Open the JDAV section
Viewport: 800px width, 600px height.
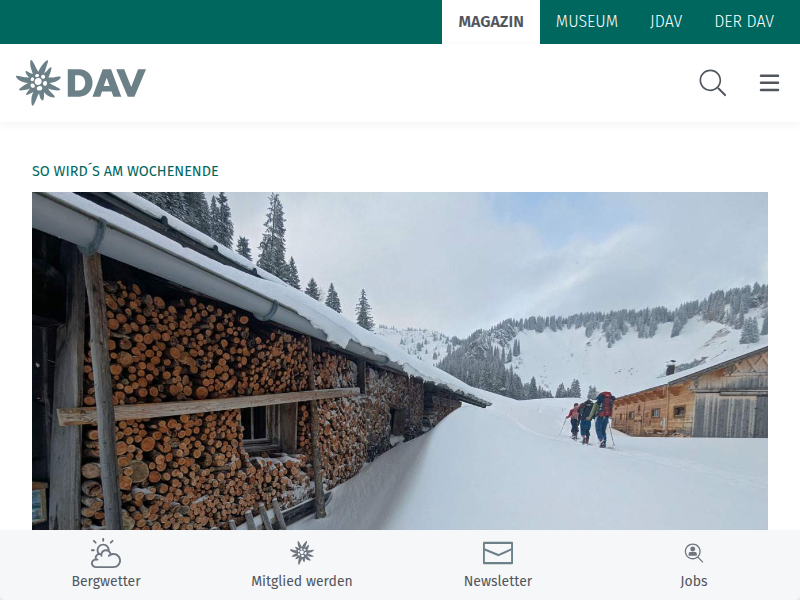[x=666, y=22]
